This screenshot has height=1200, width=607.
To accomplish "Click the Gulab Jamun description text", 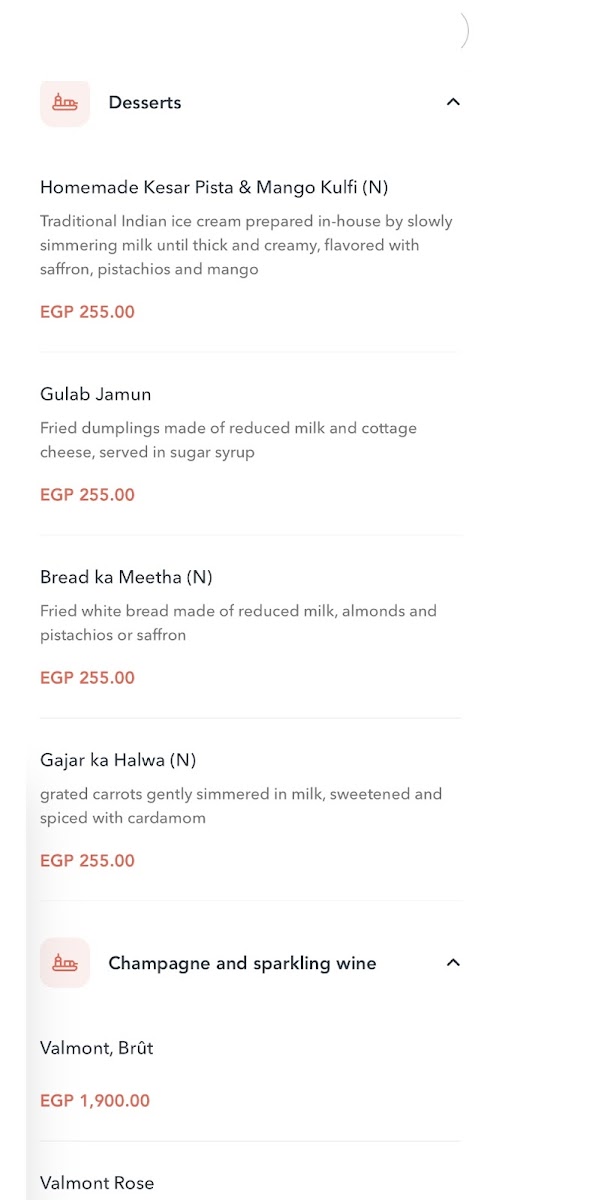I will coord(229,440).
